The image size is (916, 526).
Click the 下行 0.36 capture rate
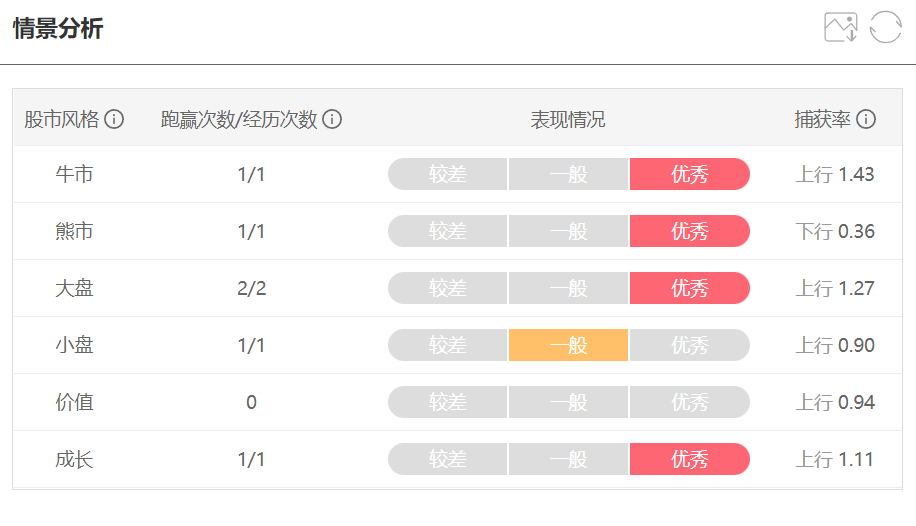click(835, 231)
